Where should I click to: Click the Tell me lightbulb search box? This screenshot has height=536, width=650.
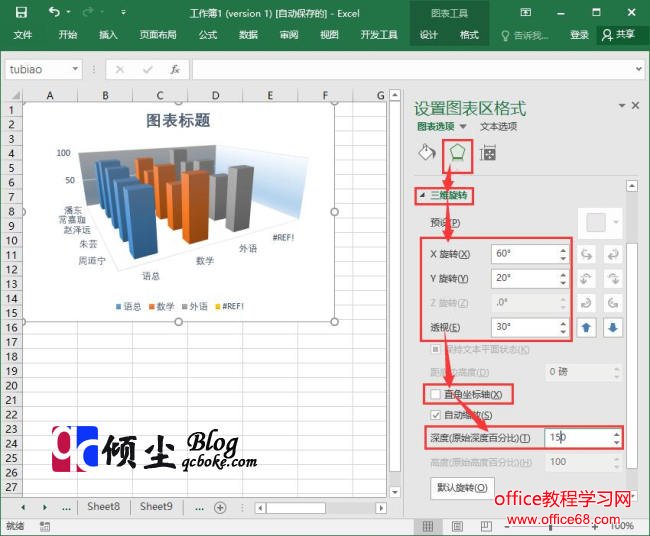[x=525, y=36]
